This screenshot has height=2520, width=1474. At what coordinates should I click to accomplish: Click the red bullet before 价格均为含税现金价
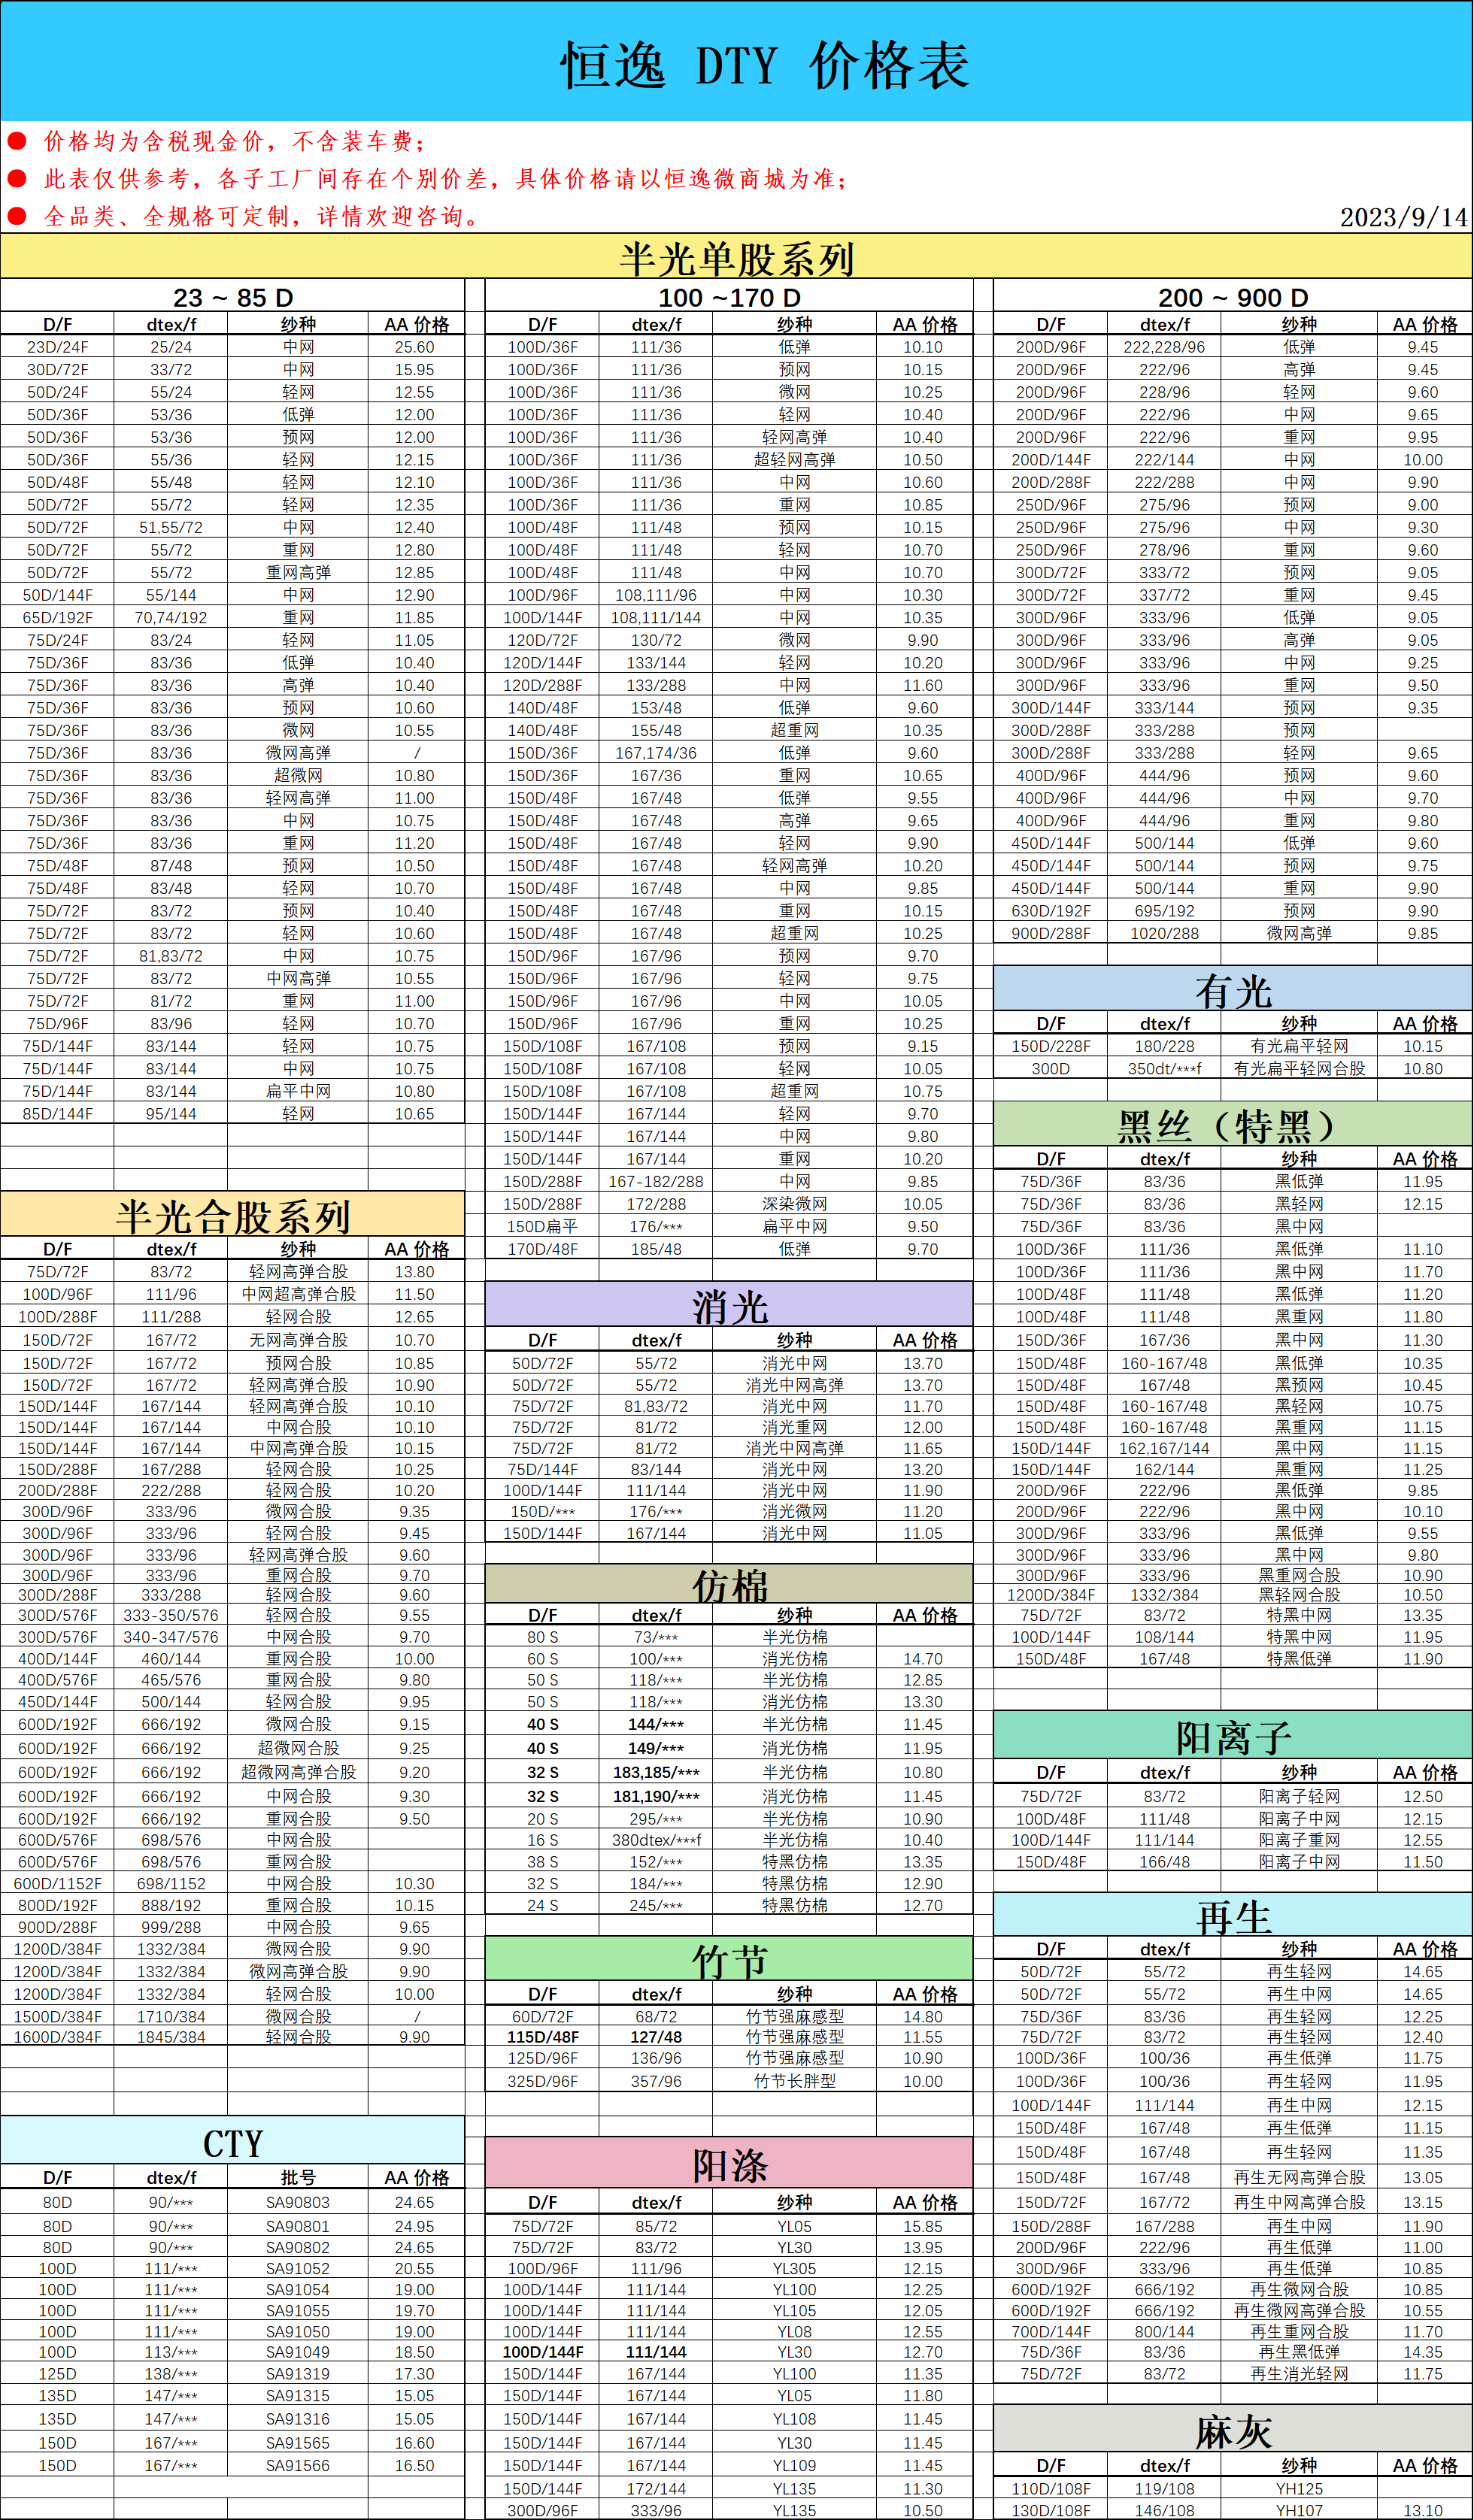17,141
